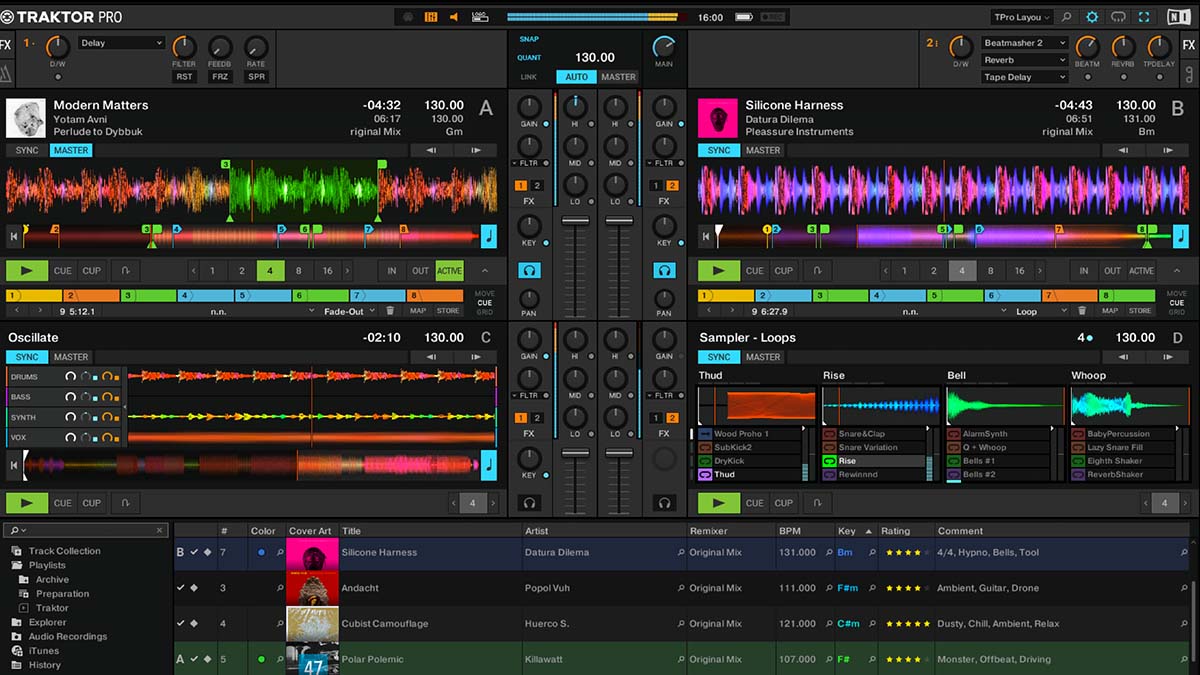
Task: Click the blue music note icon on Deck B
Action: 1181,236
